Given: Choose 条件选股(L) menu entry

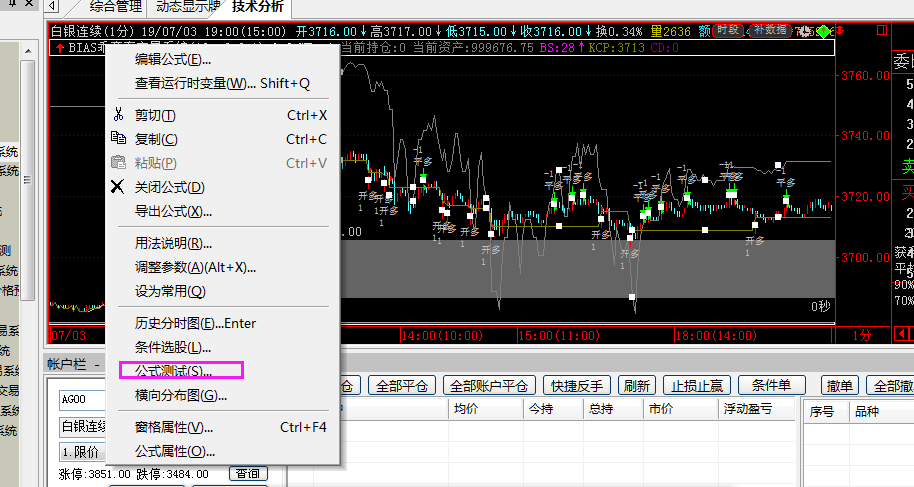Looking at the screenshot, I should click(x=223, y=347).
